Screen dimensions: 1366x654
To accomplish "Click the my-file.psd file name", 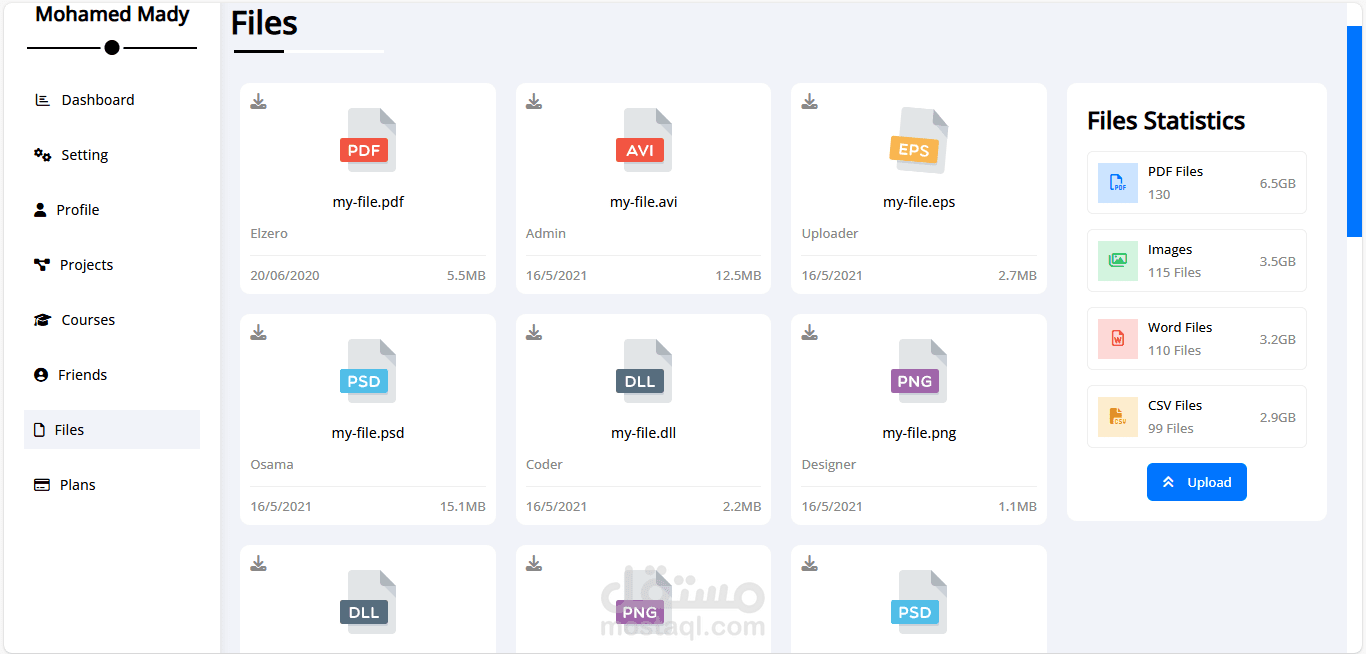I will 368,433.
